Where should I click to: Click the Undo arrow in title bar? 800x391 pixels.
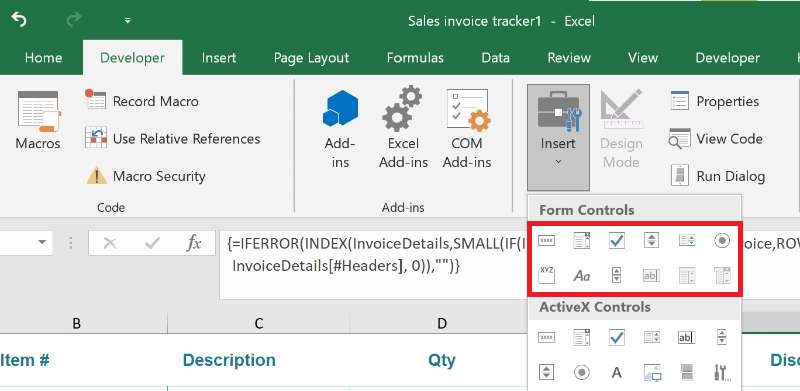[x=19, y=21]
